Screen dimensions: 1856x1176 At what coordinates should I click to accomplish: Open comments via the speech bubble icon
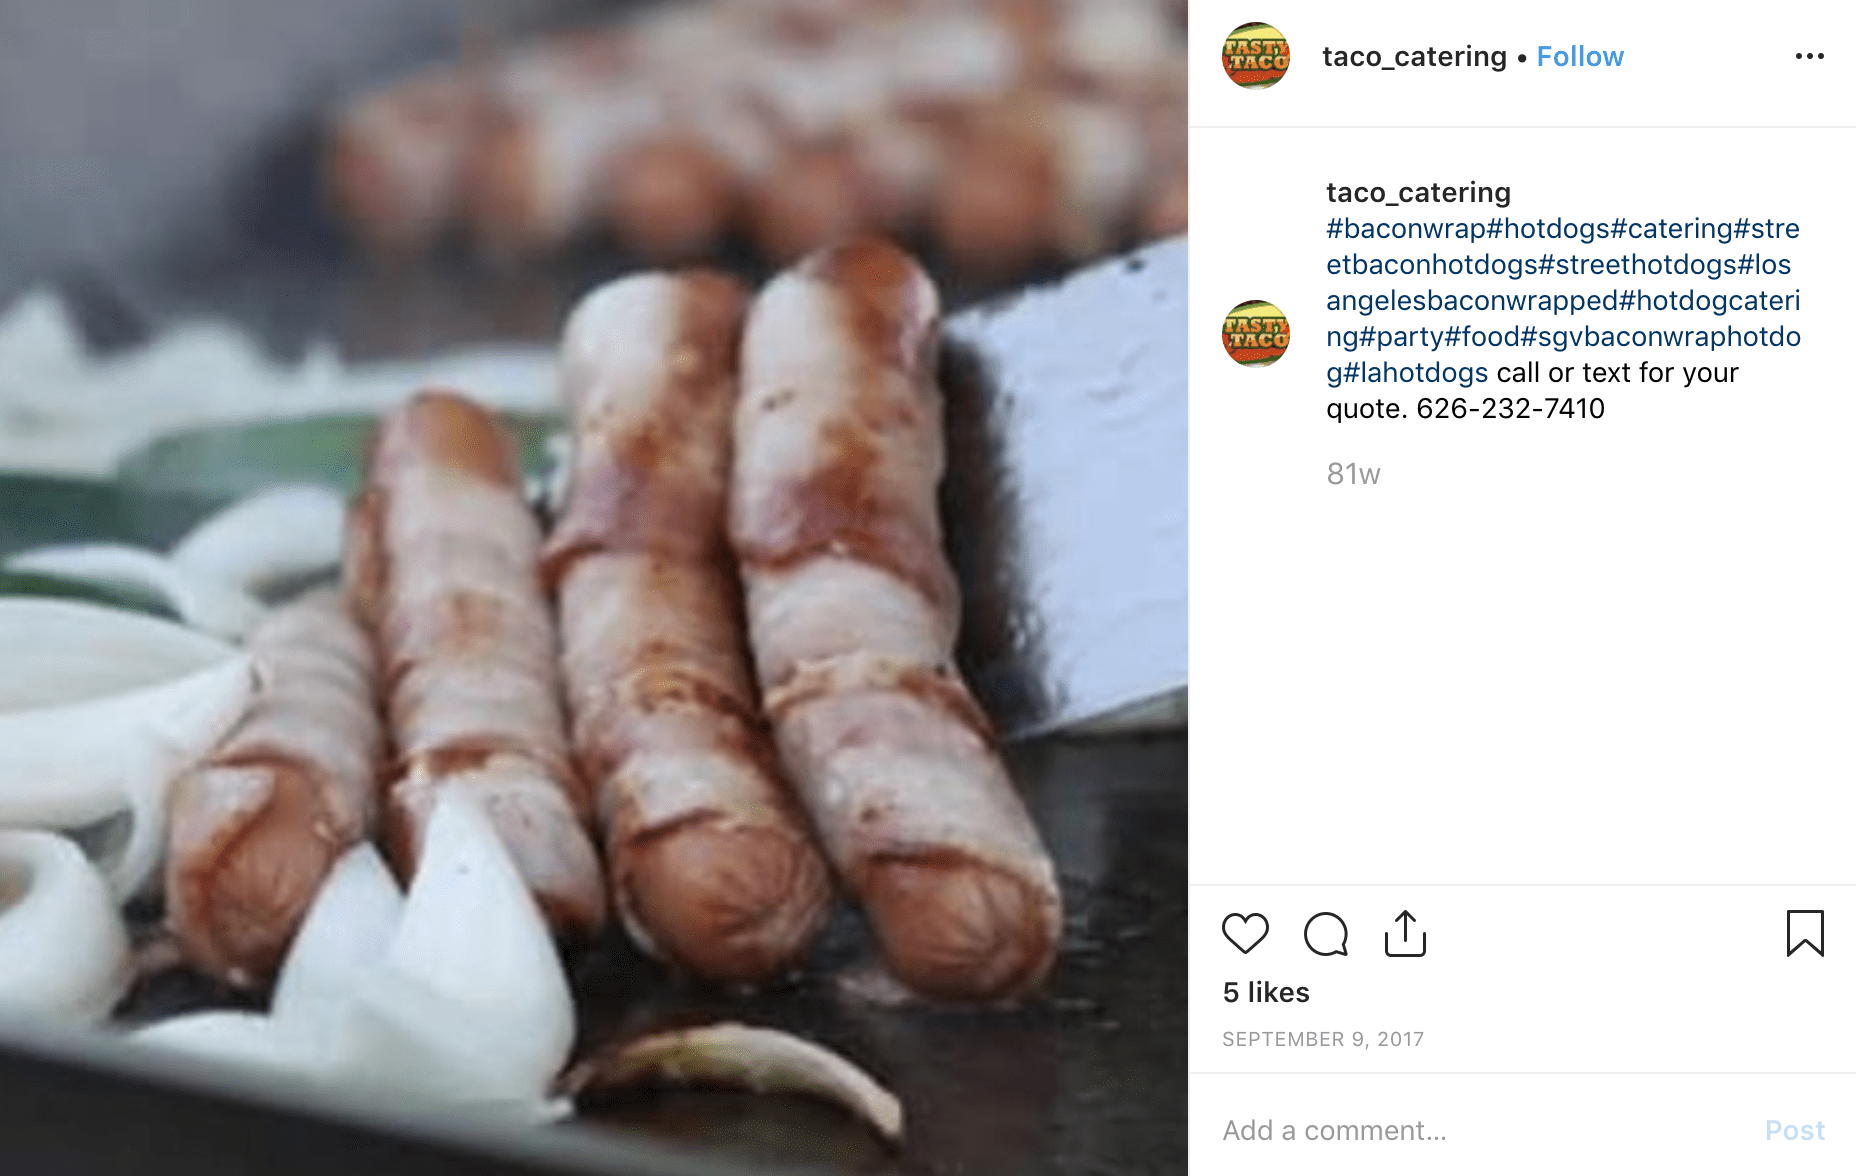(x=1326, y=934)
